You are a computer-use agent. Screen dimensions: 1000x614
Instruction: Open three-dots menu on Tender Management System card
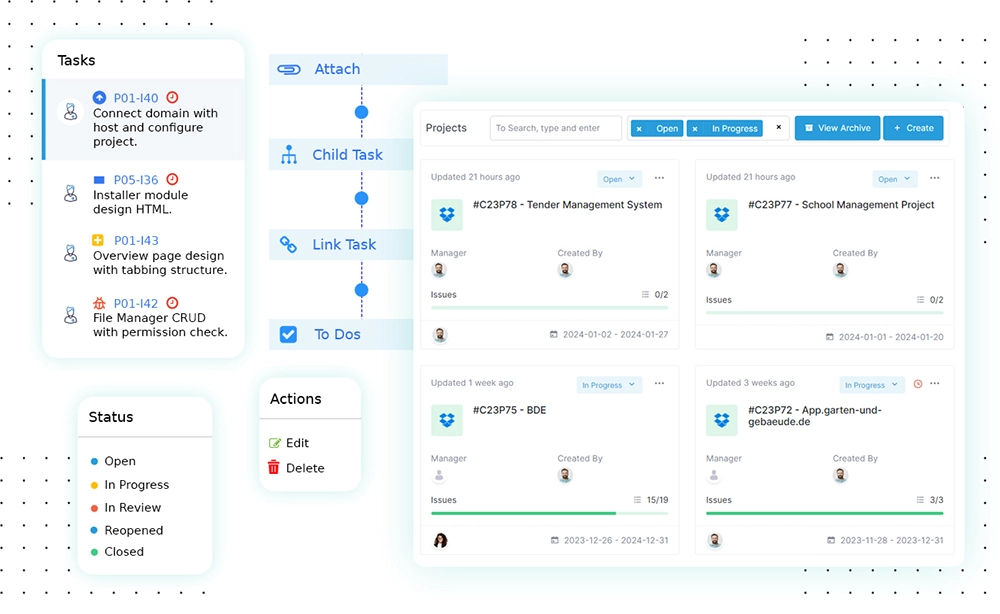click(x=659, y=178)
